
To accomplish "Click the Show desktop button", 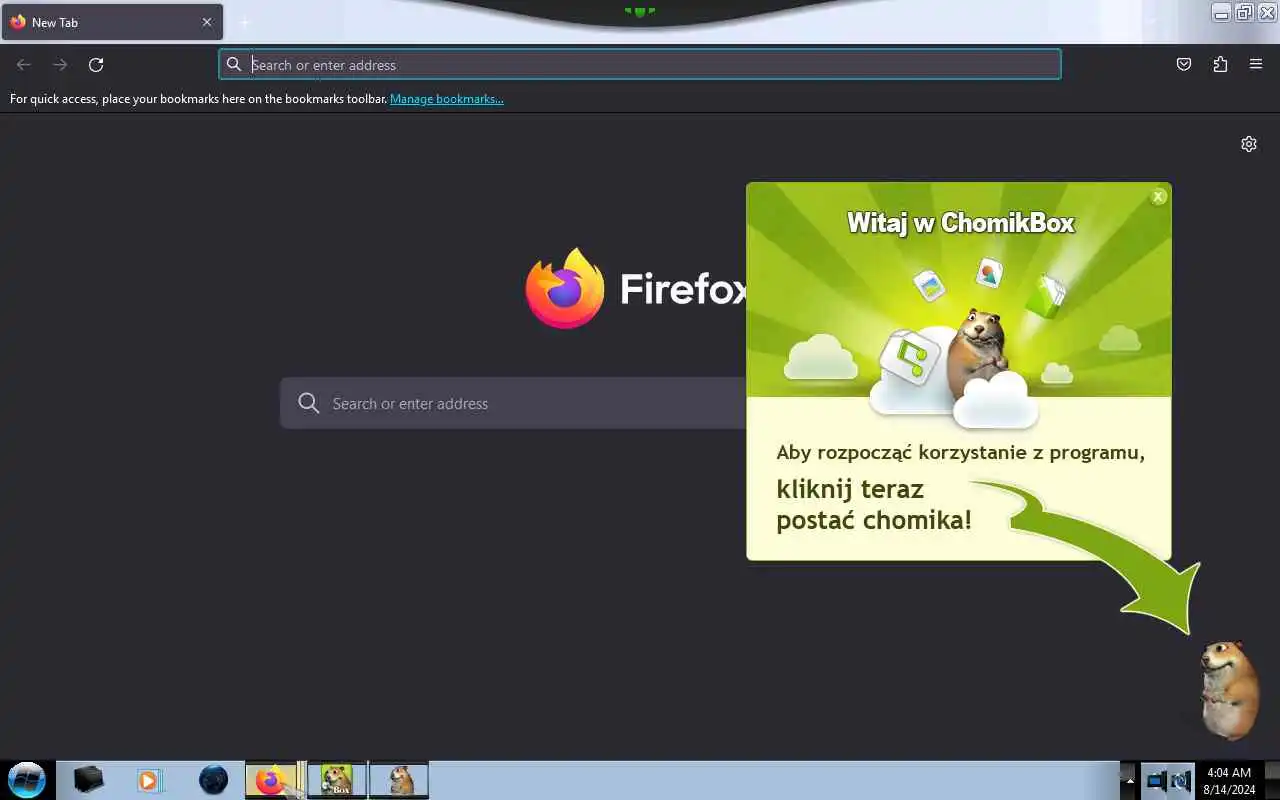I will [x=1272, y=780].
